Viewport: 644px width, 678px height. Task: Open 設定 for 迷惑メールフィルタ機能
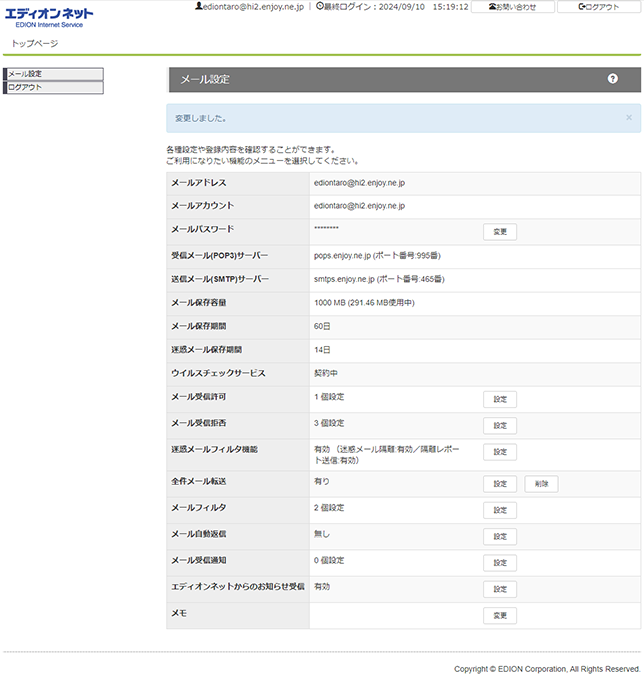500,452
